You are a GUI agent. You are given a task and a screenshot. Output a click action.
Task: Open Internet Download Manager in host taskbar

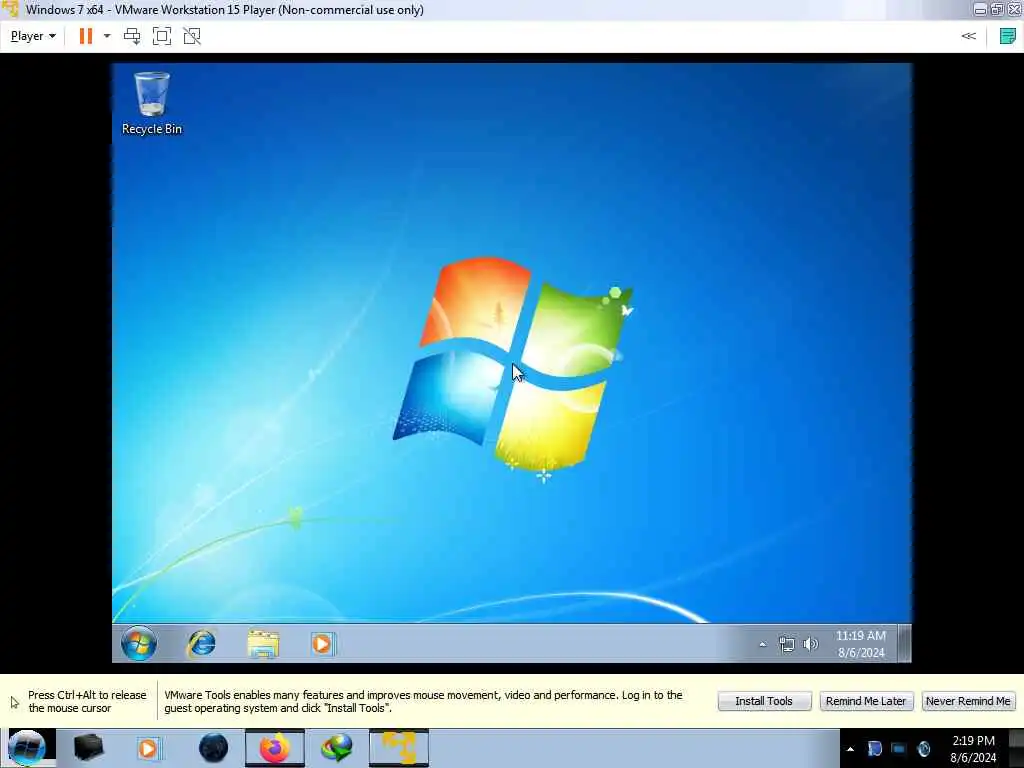point(337,748)
